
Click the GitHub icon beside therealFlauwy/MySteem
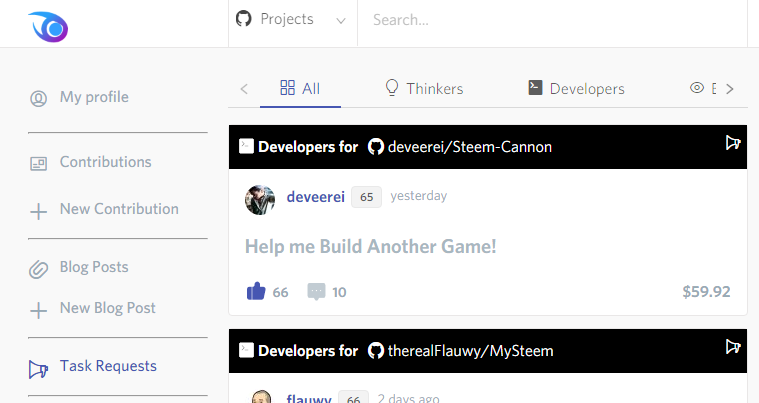pos(376,351)
